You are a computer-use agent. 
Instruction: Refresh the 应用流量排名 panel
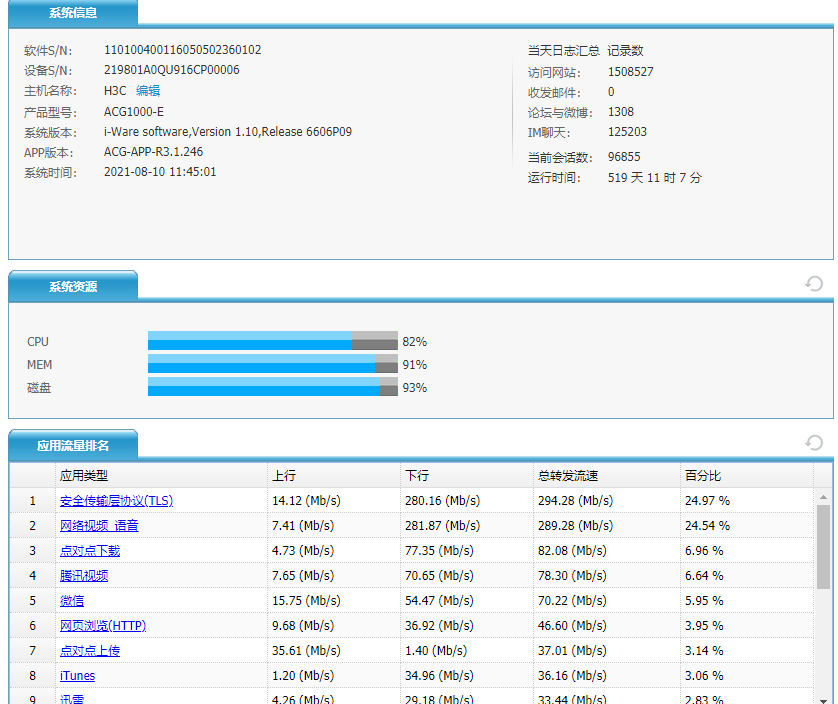814,442
